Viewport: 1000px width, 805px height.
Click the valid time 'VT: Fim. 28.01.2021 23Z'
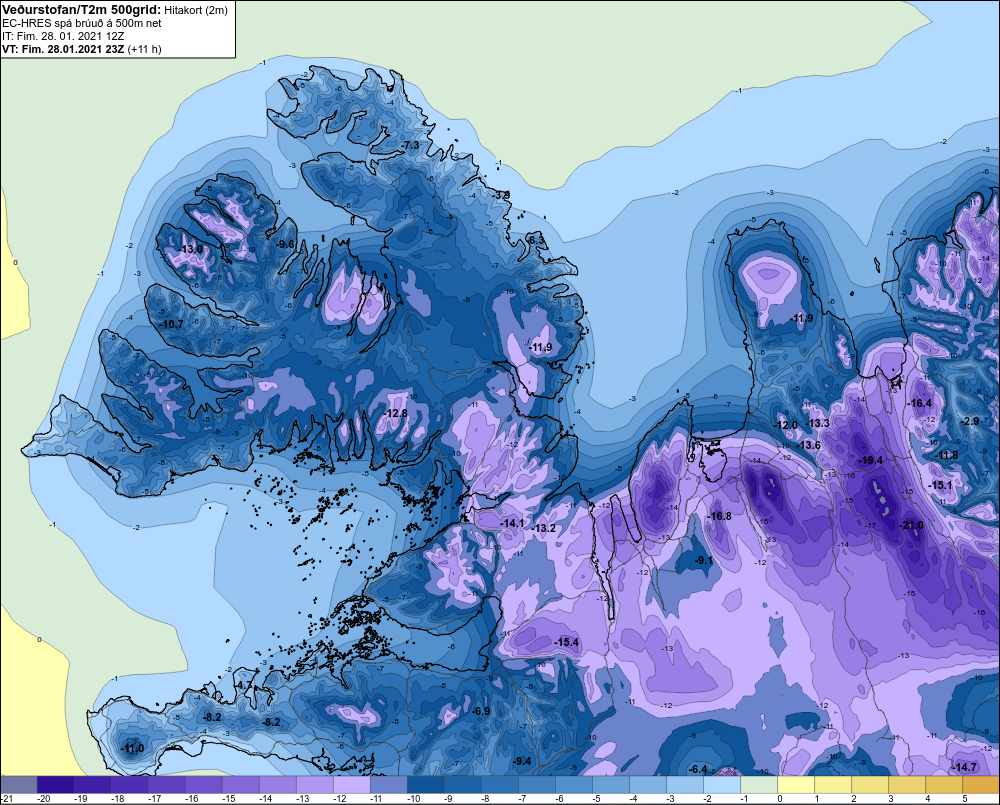coord(63,49)
